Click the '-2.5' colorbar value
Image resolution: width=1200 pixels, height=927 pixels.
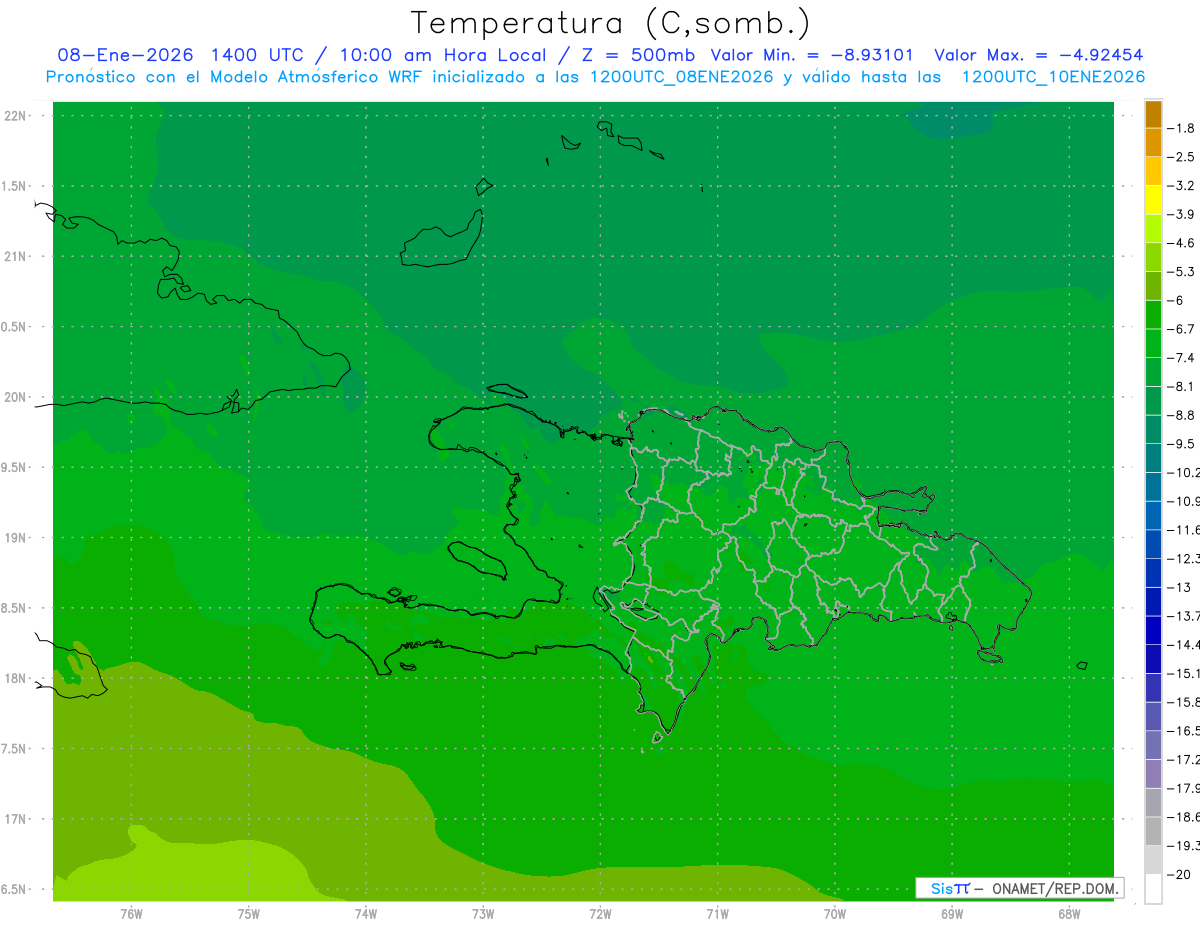click(x=1181, y=157)
